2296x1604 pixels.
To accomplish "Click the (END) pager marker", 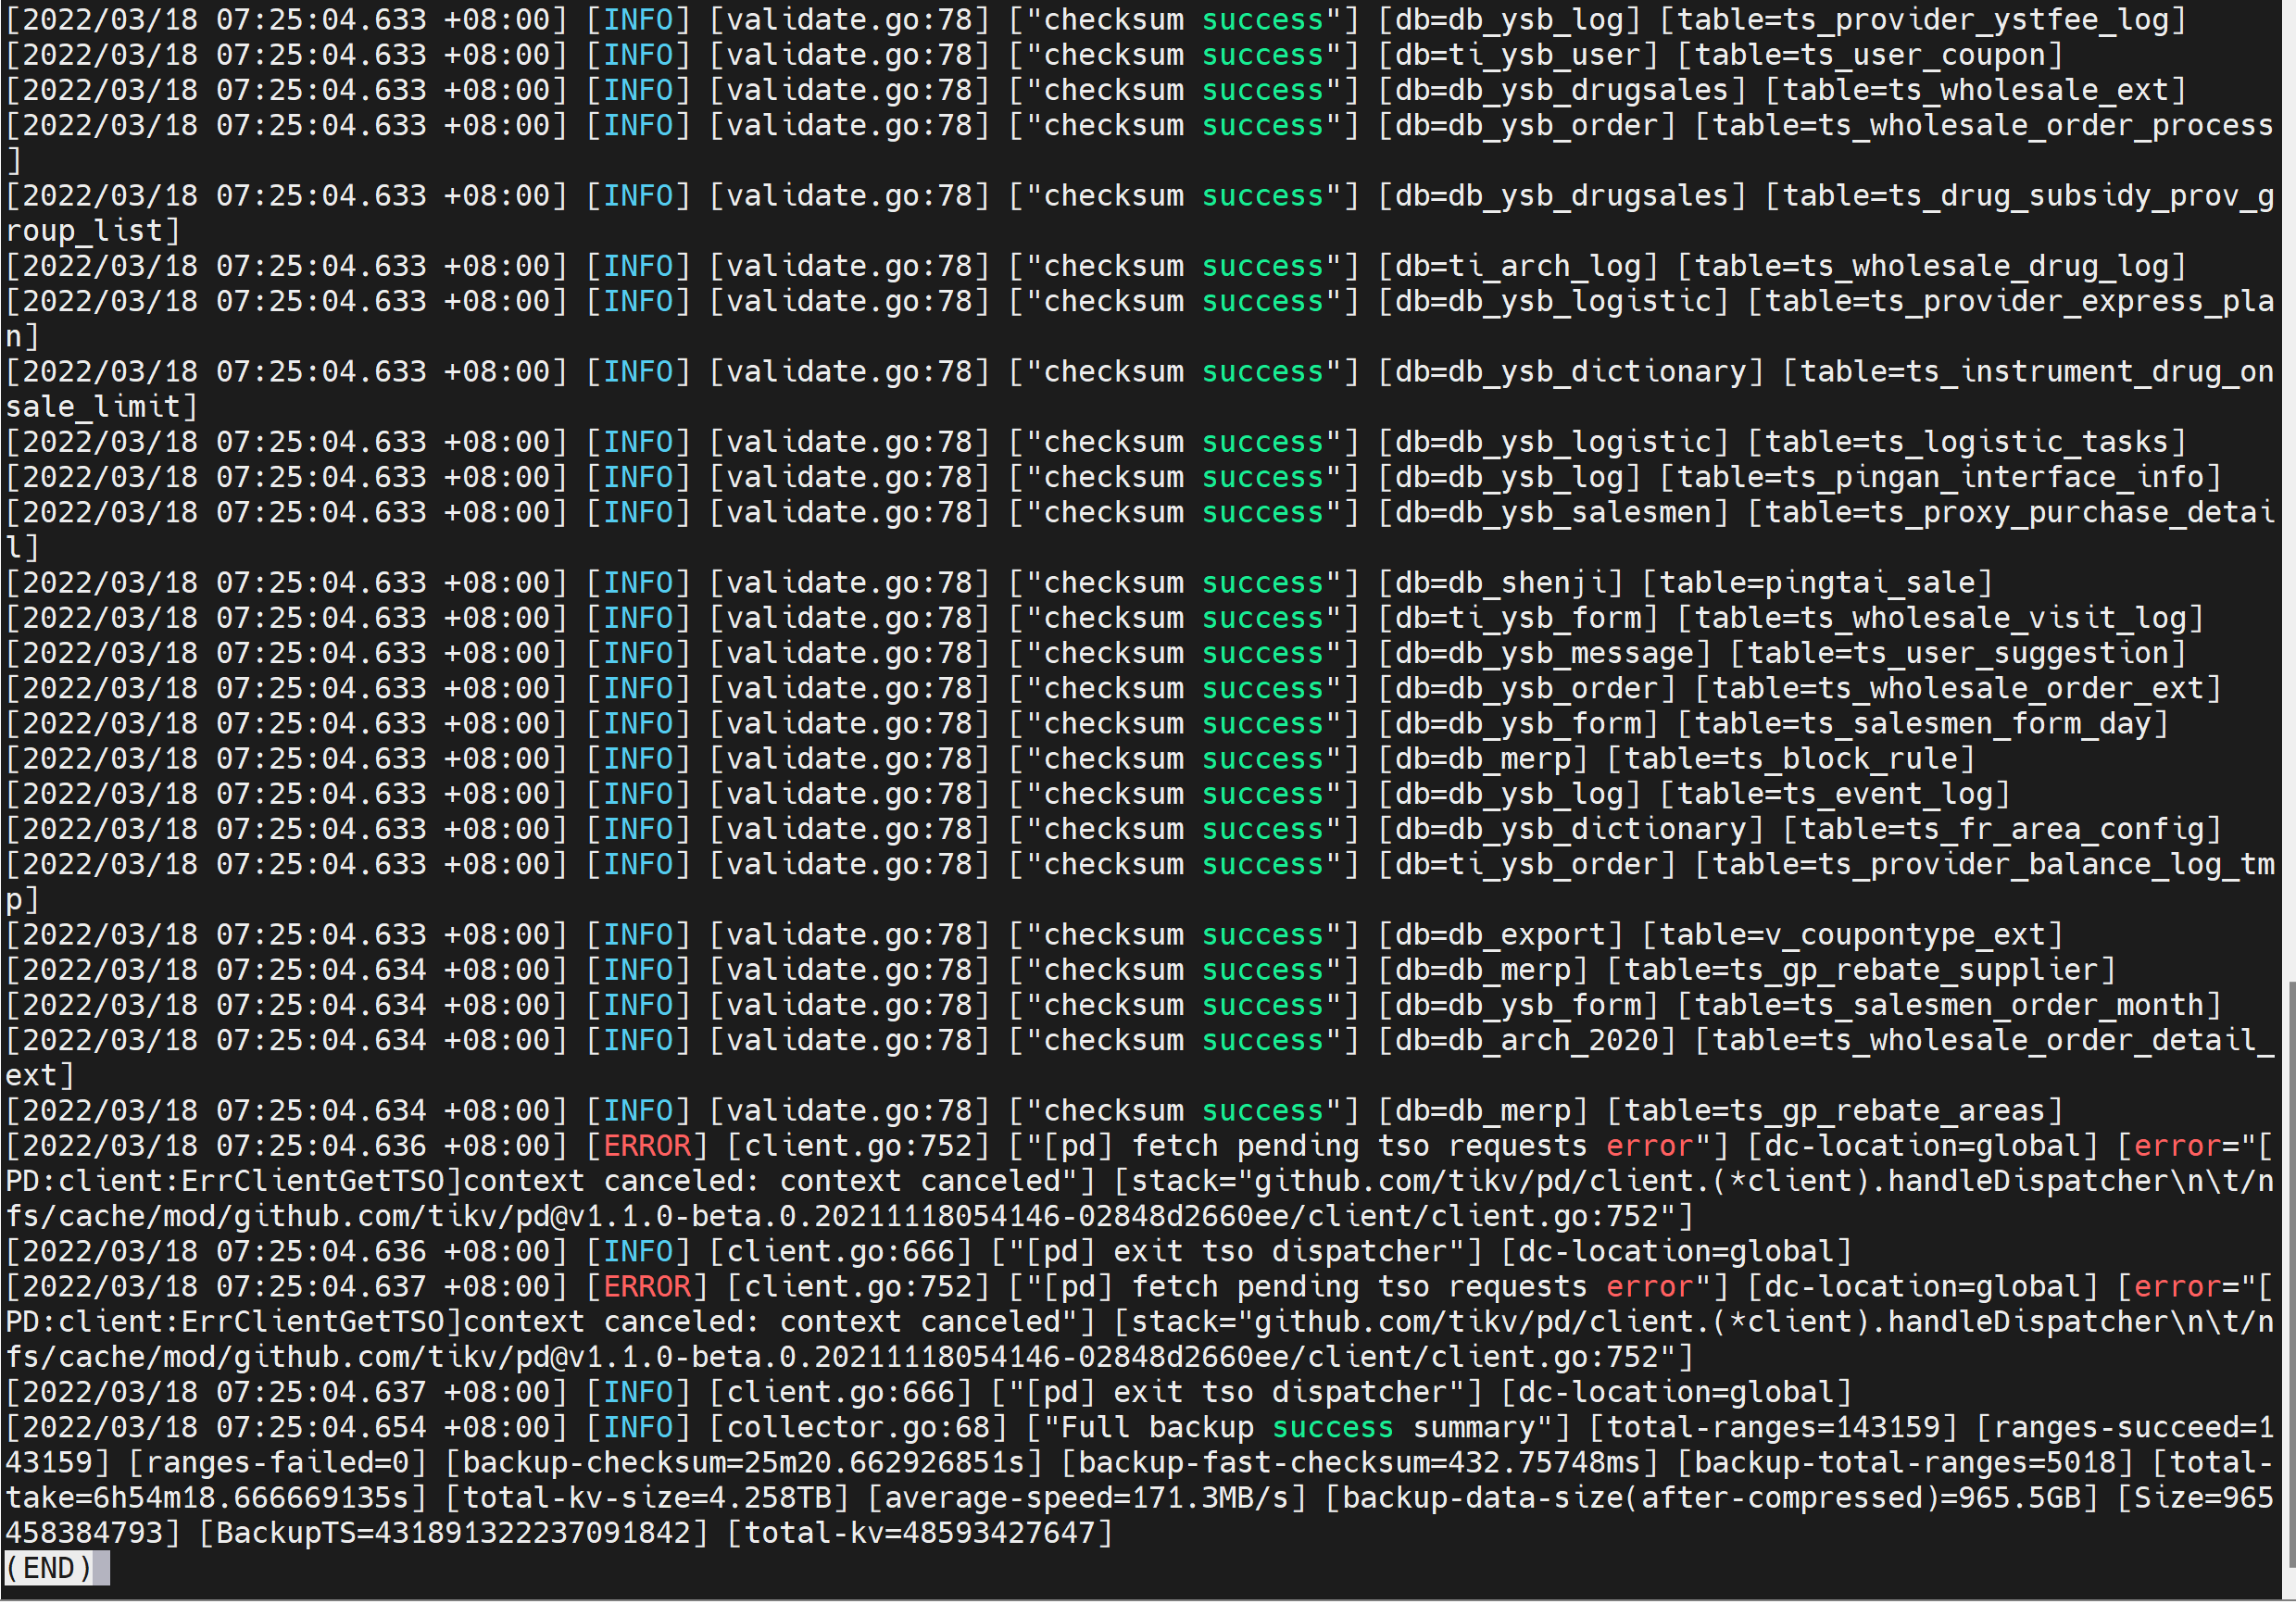I will [x=48, y=1569].
